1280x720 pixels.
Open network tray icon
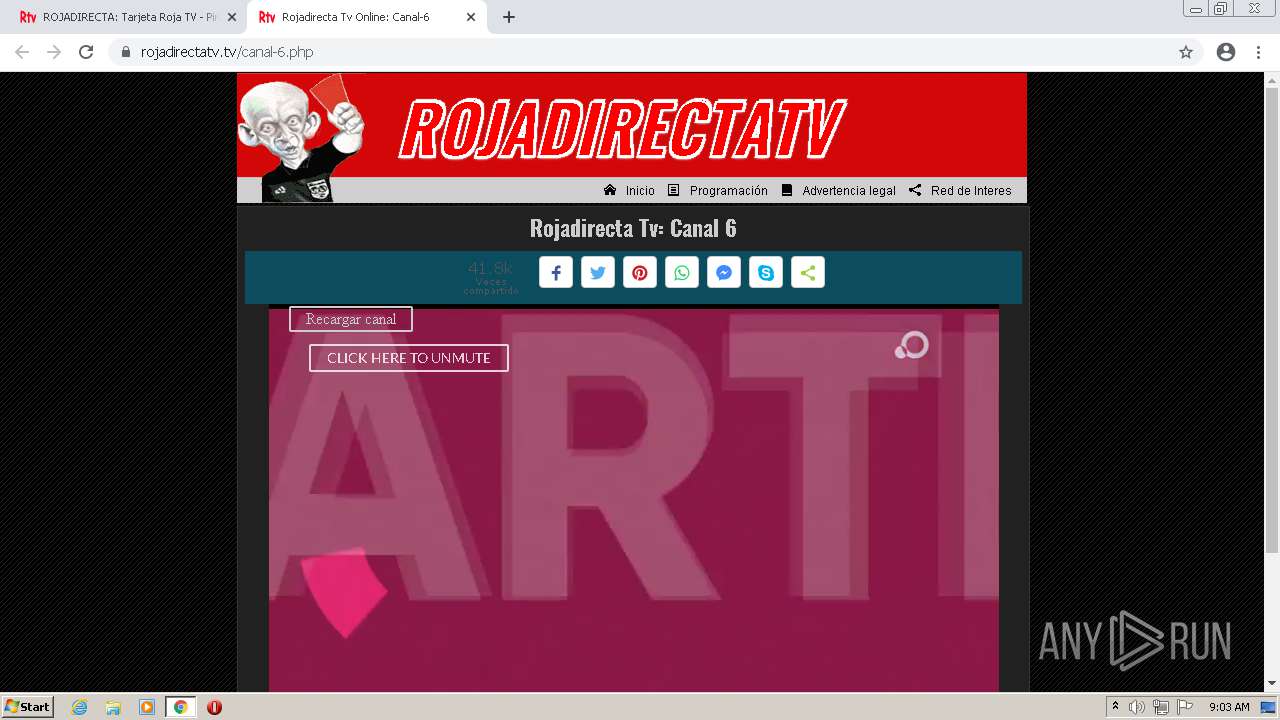tap(1161, 707)
